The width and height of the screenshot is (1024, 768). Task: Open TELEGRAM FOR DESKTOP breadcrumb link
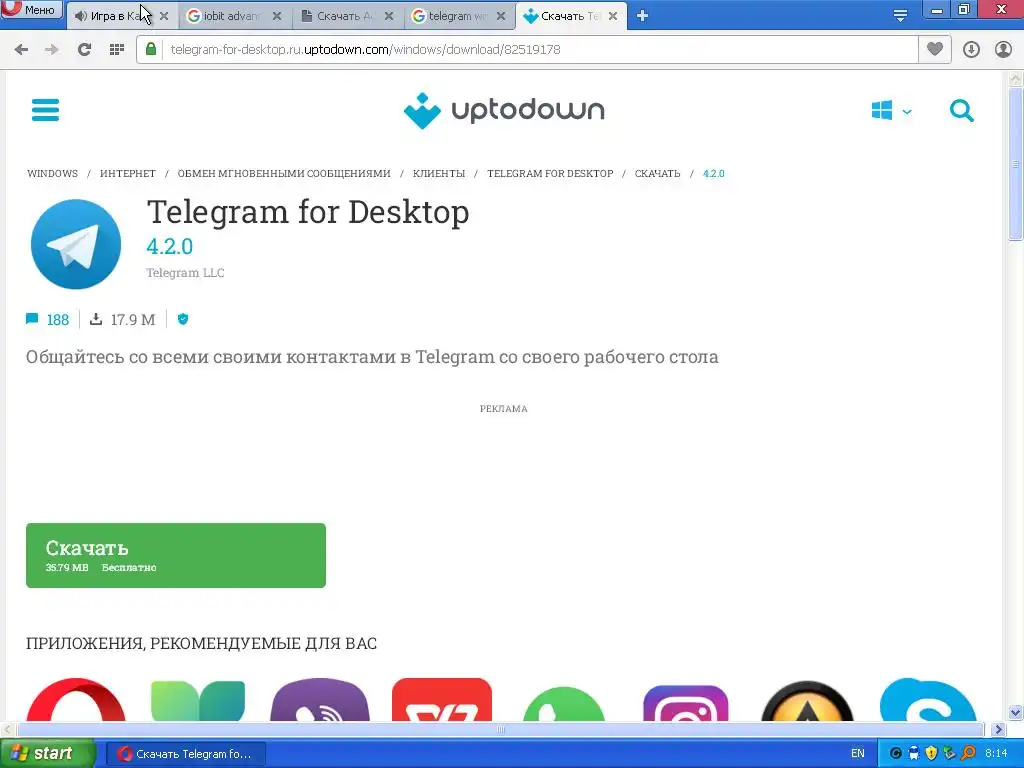pyautogui.click(x=550, y=174)
